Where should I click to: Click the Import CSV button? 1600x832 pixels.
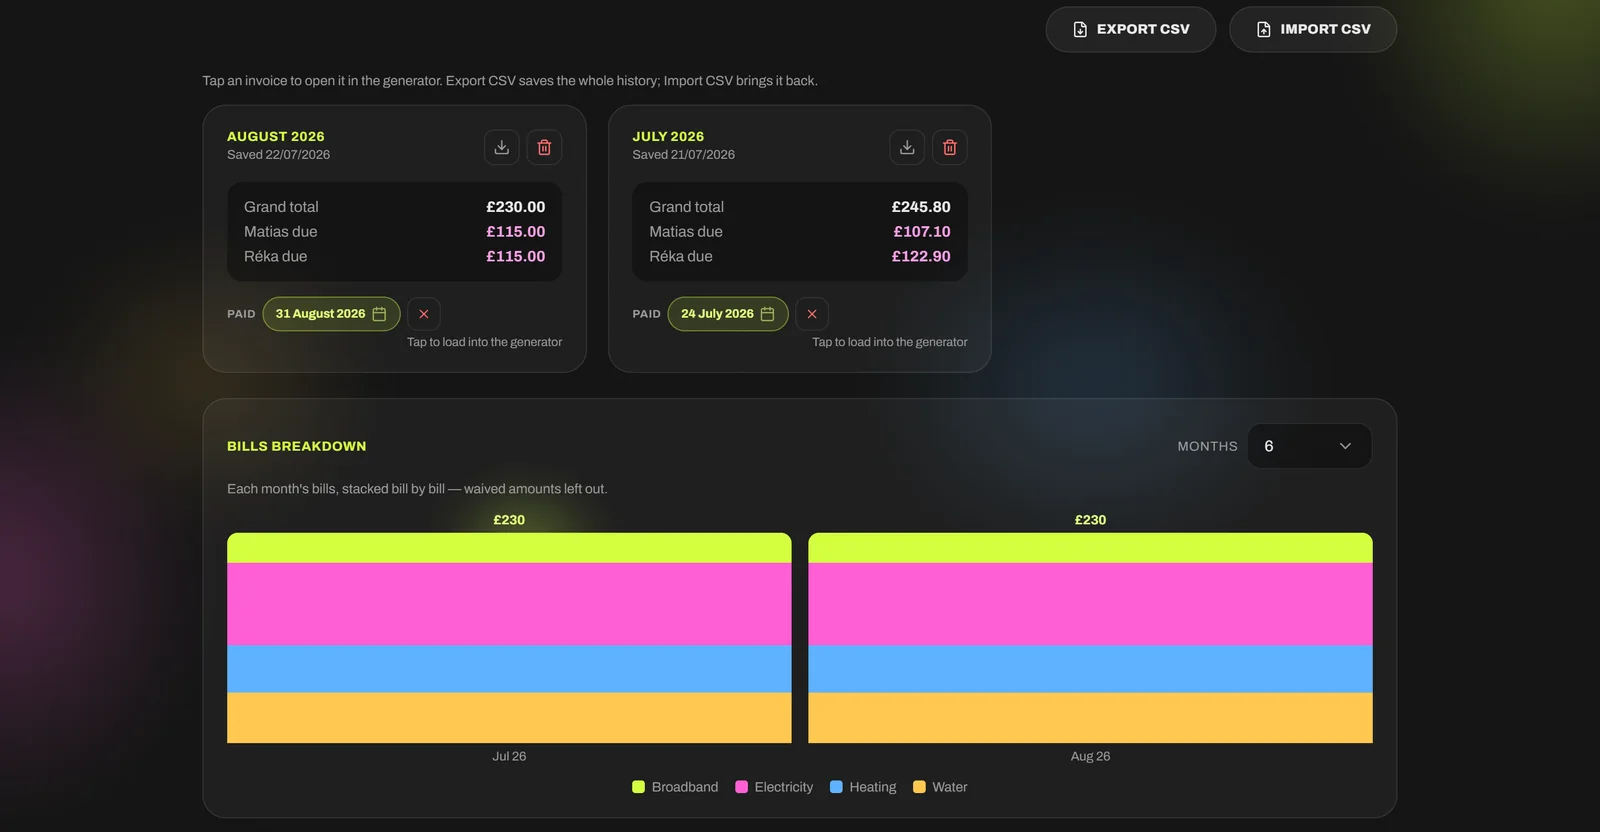(1313, 29)
